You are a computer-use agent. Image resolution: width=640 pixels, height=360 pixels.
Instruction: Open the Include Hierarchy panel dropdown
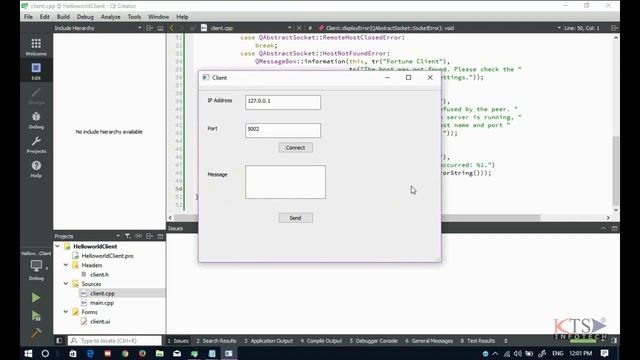tap(140, 28)
